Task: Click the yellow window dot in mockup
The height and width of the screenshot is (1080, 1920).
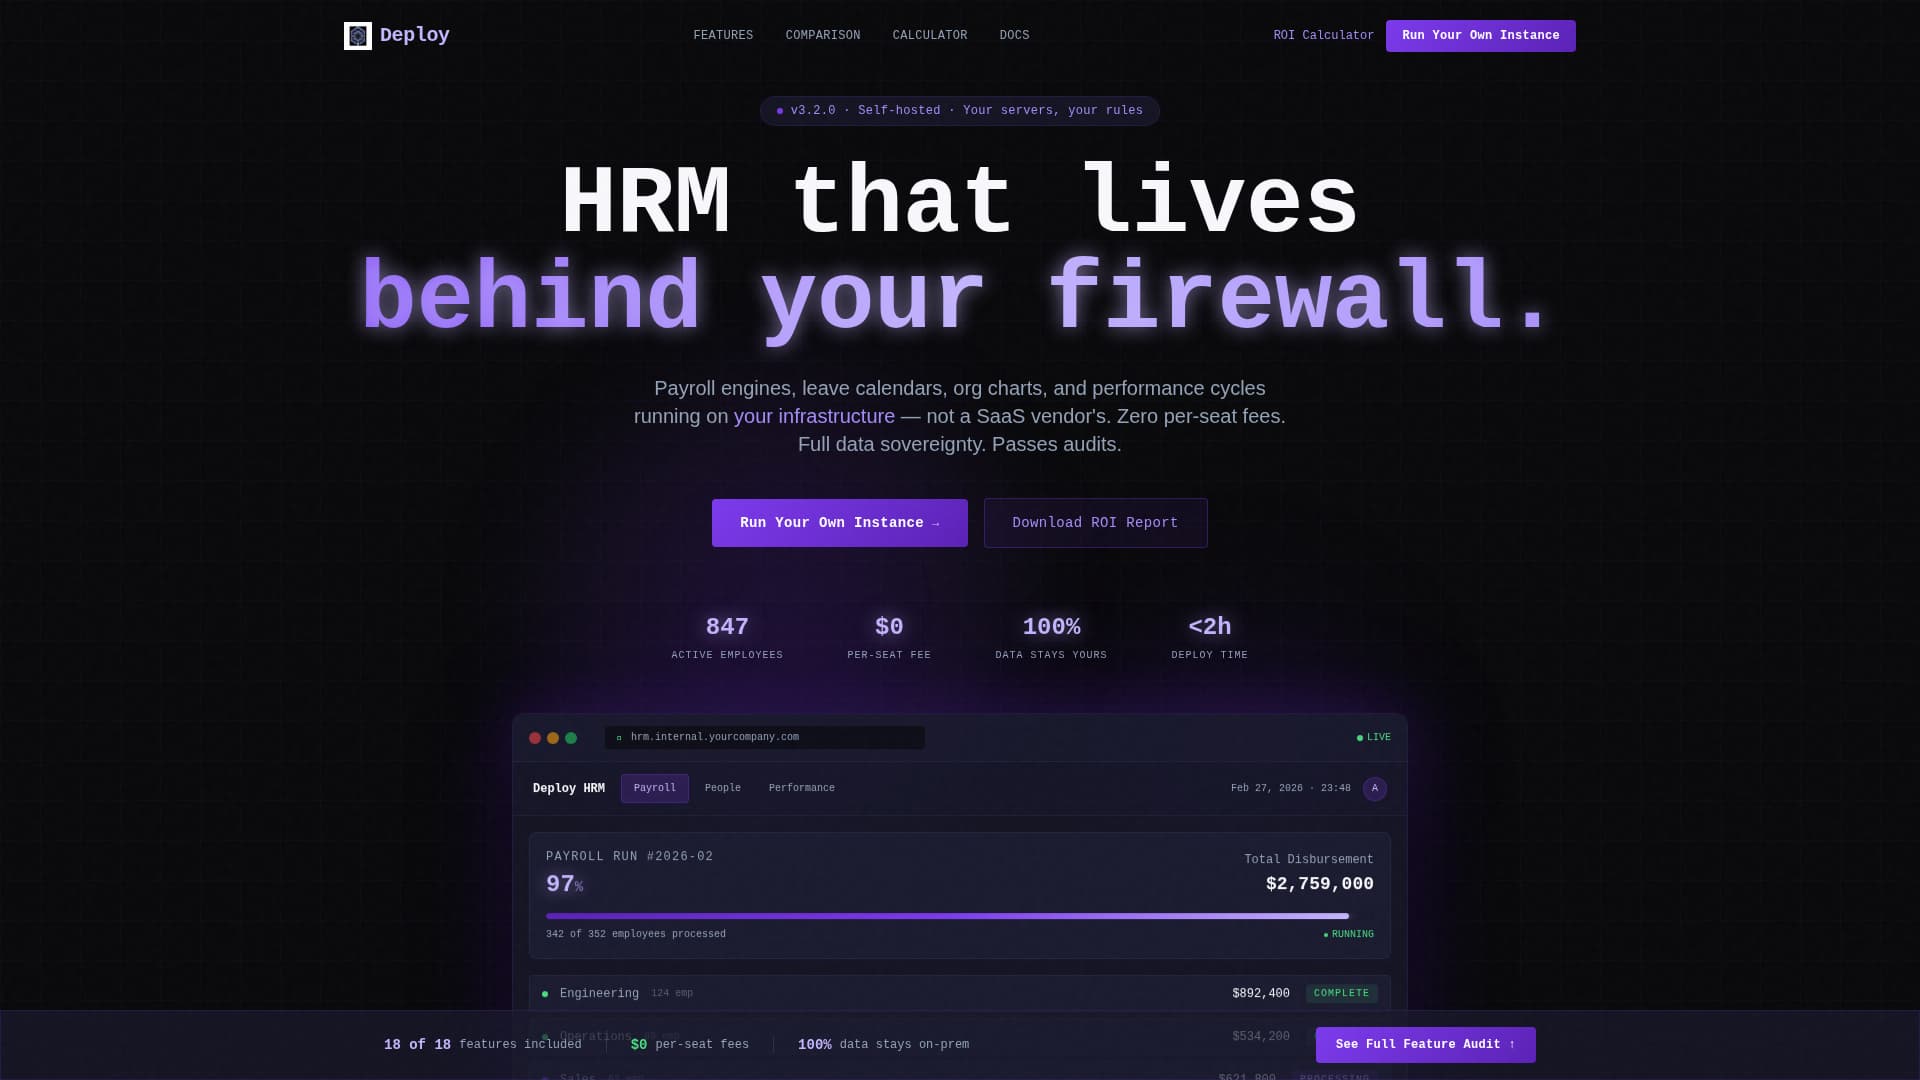Action: 553,738
